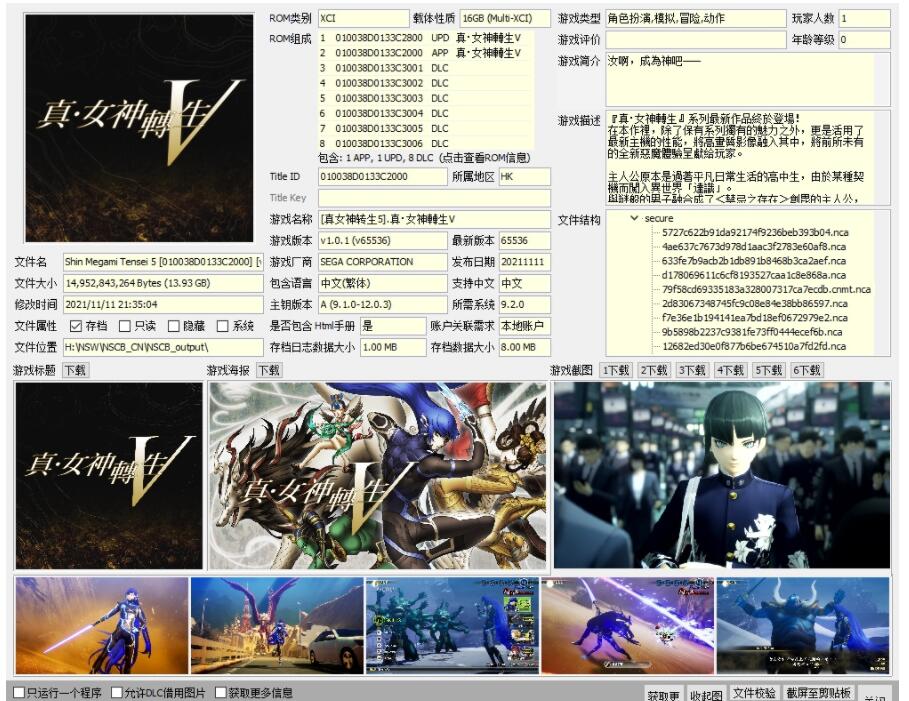Enable 只运行一个程序 checkbox

pos(19,692)
